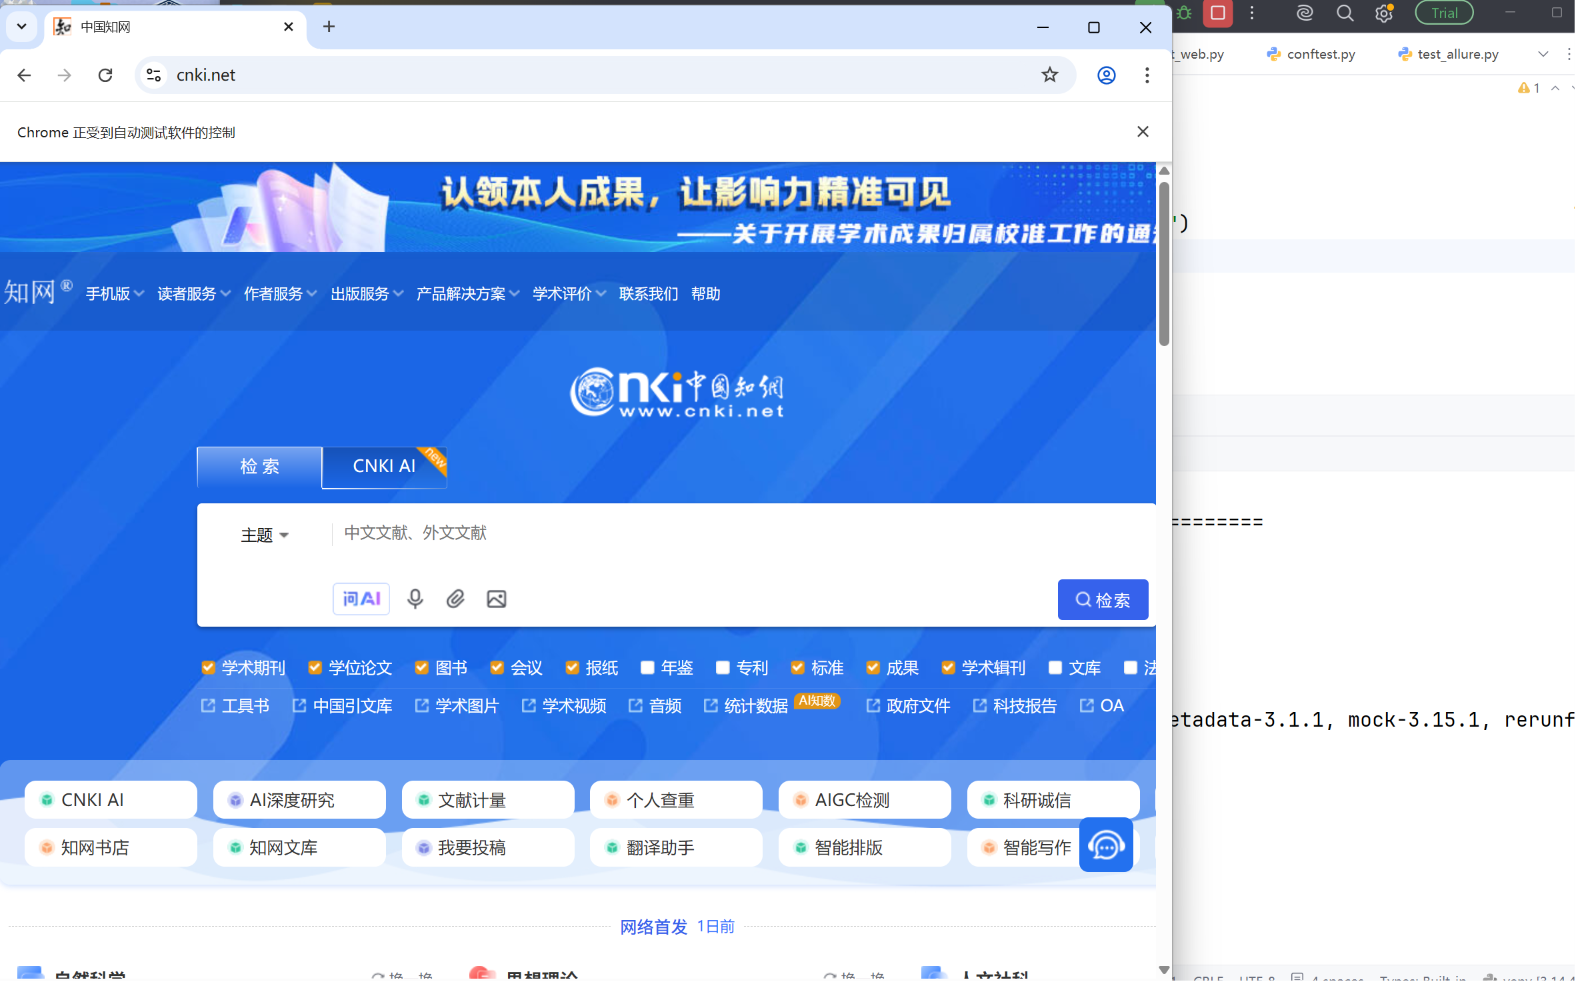Open a new Chrome tab

[329, 27]
